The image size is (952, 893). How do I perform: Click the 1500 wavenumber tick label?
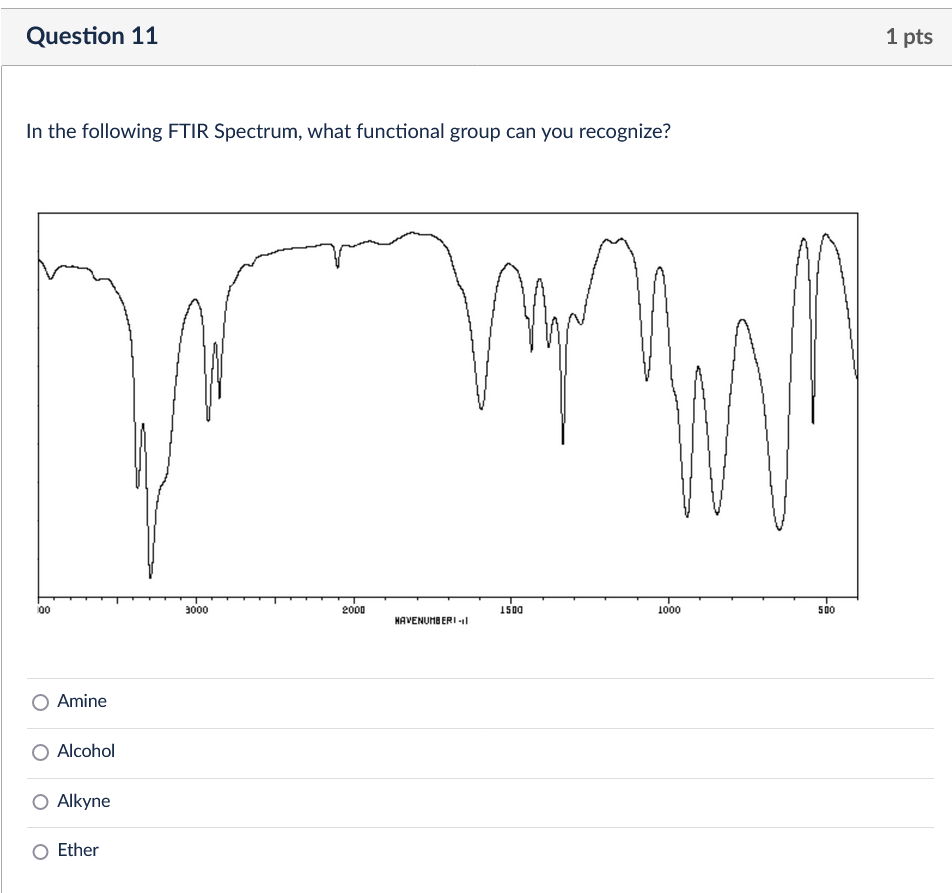(510, 609)
